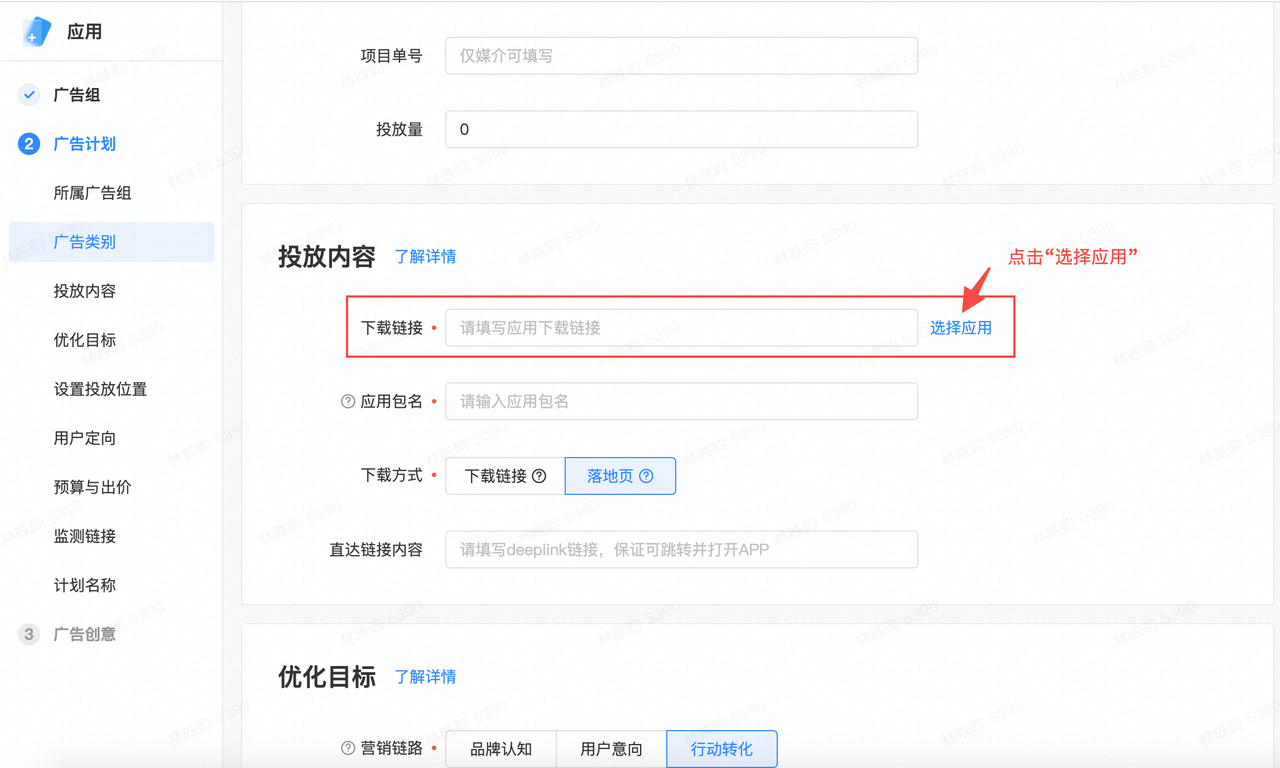
Task: Click the deeplink 直达链接内容 input field
Action: 681,549
